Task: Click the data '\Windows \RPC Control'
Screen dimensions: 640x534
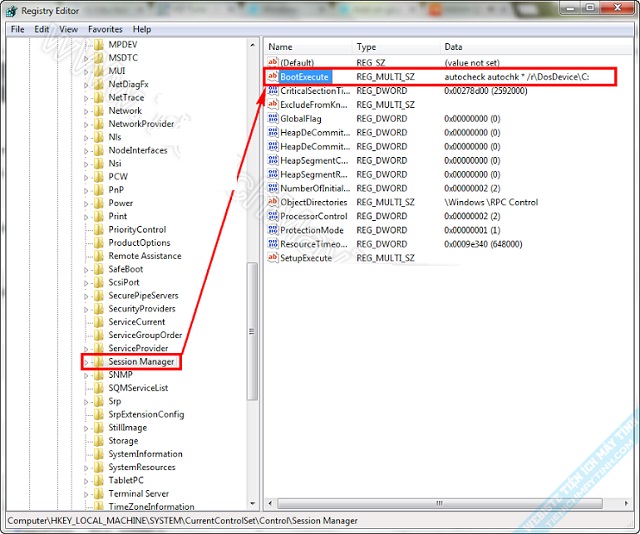Action: coord(491,202)
